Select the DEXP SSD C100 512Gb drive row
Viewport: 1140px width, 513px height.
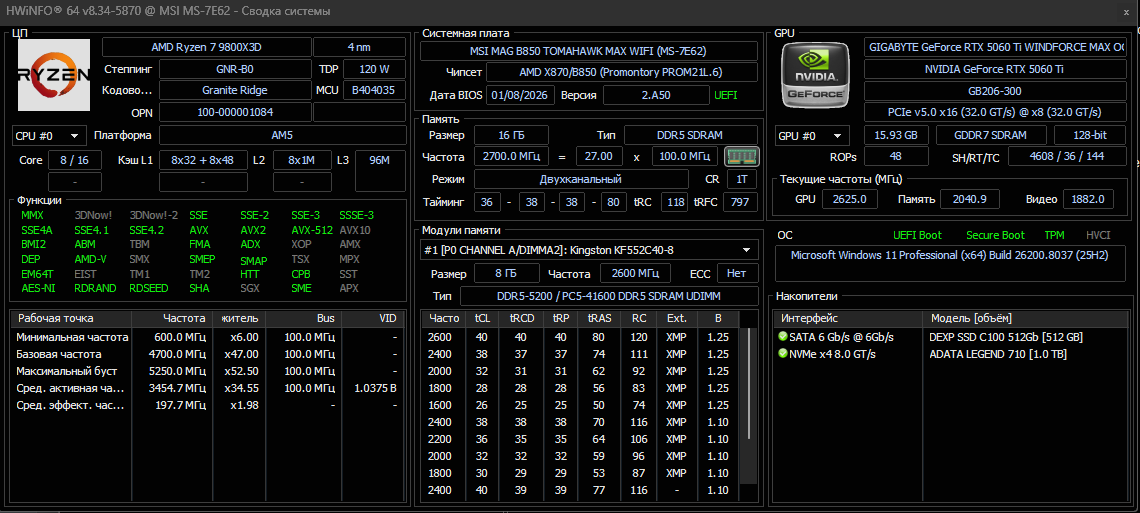click(x=953, y=337)
